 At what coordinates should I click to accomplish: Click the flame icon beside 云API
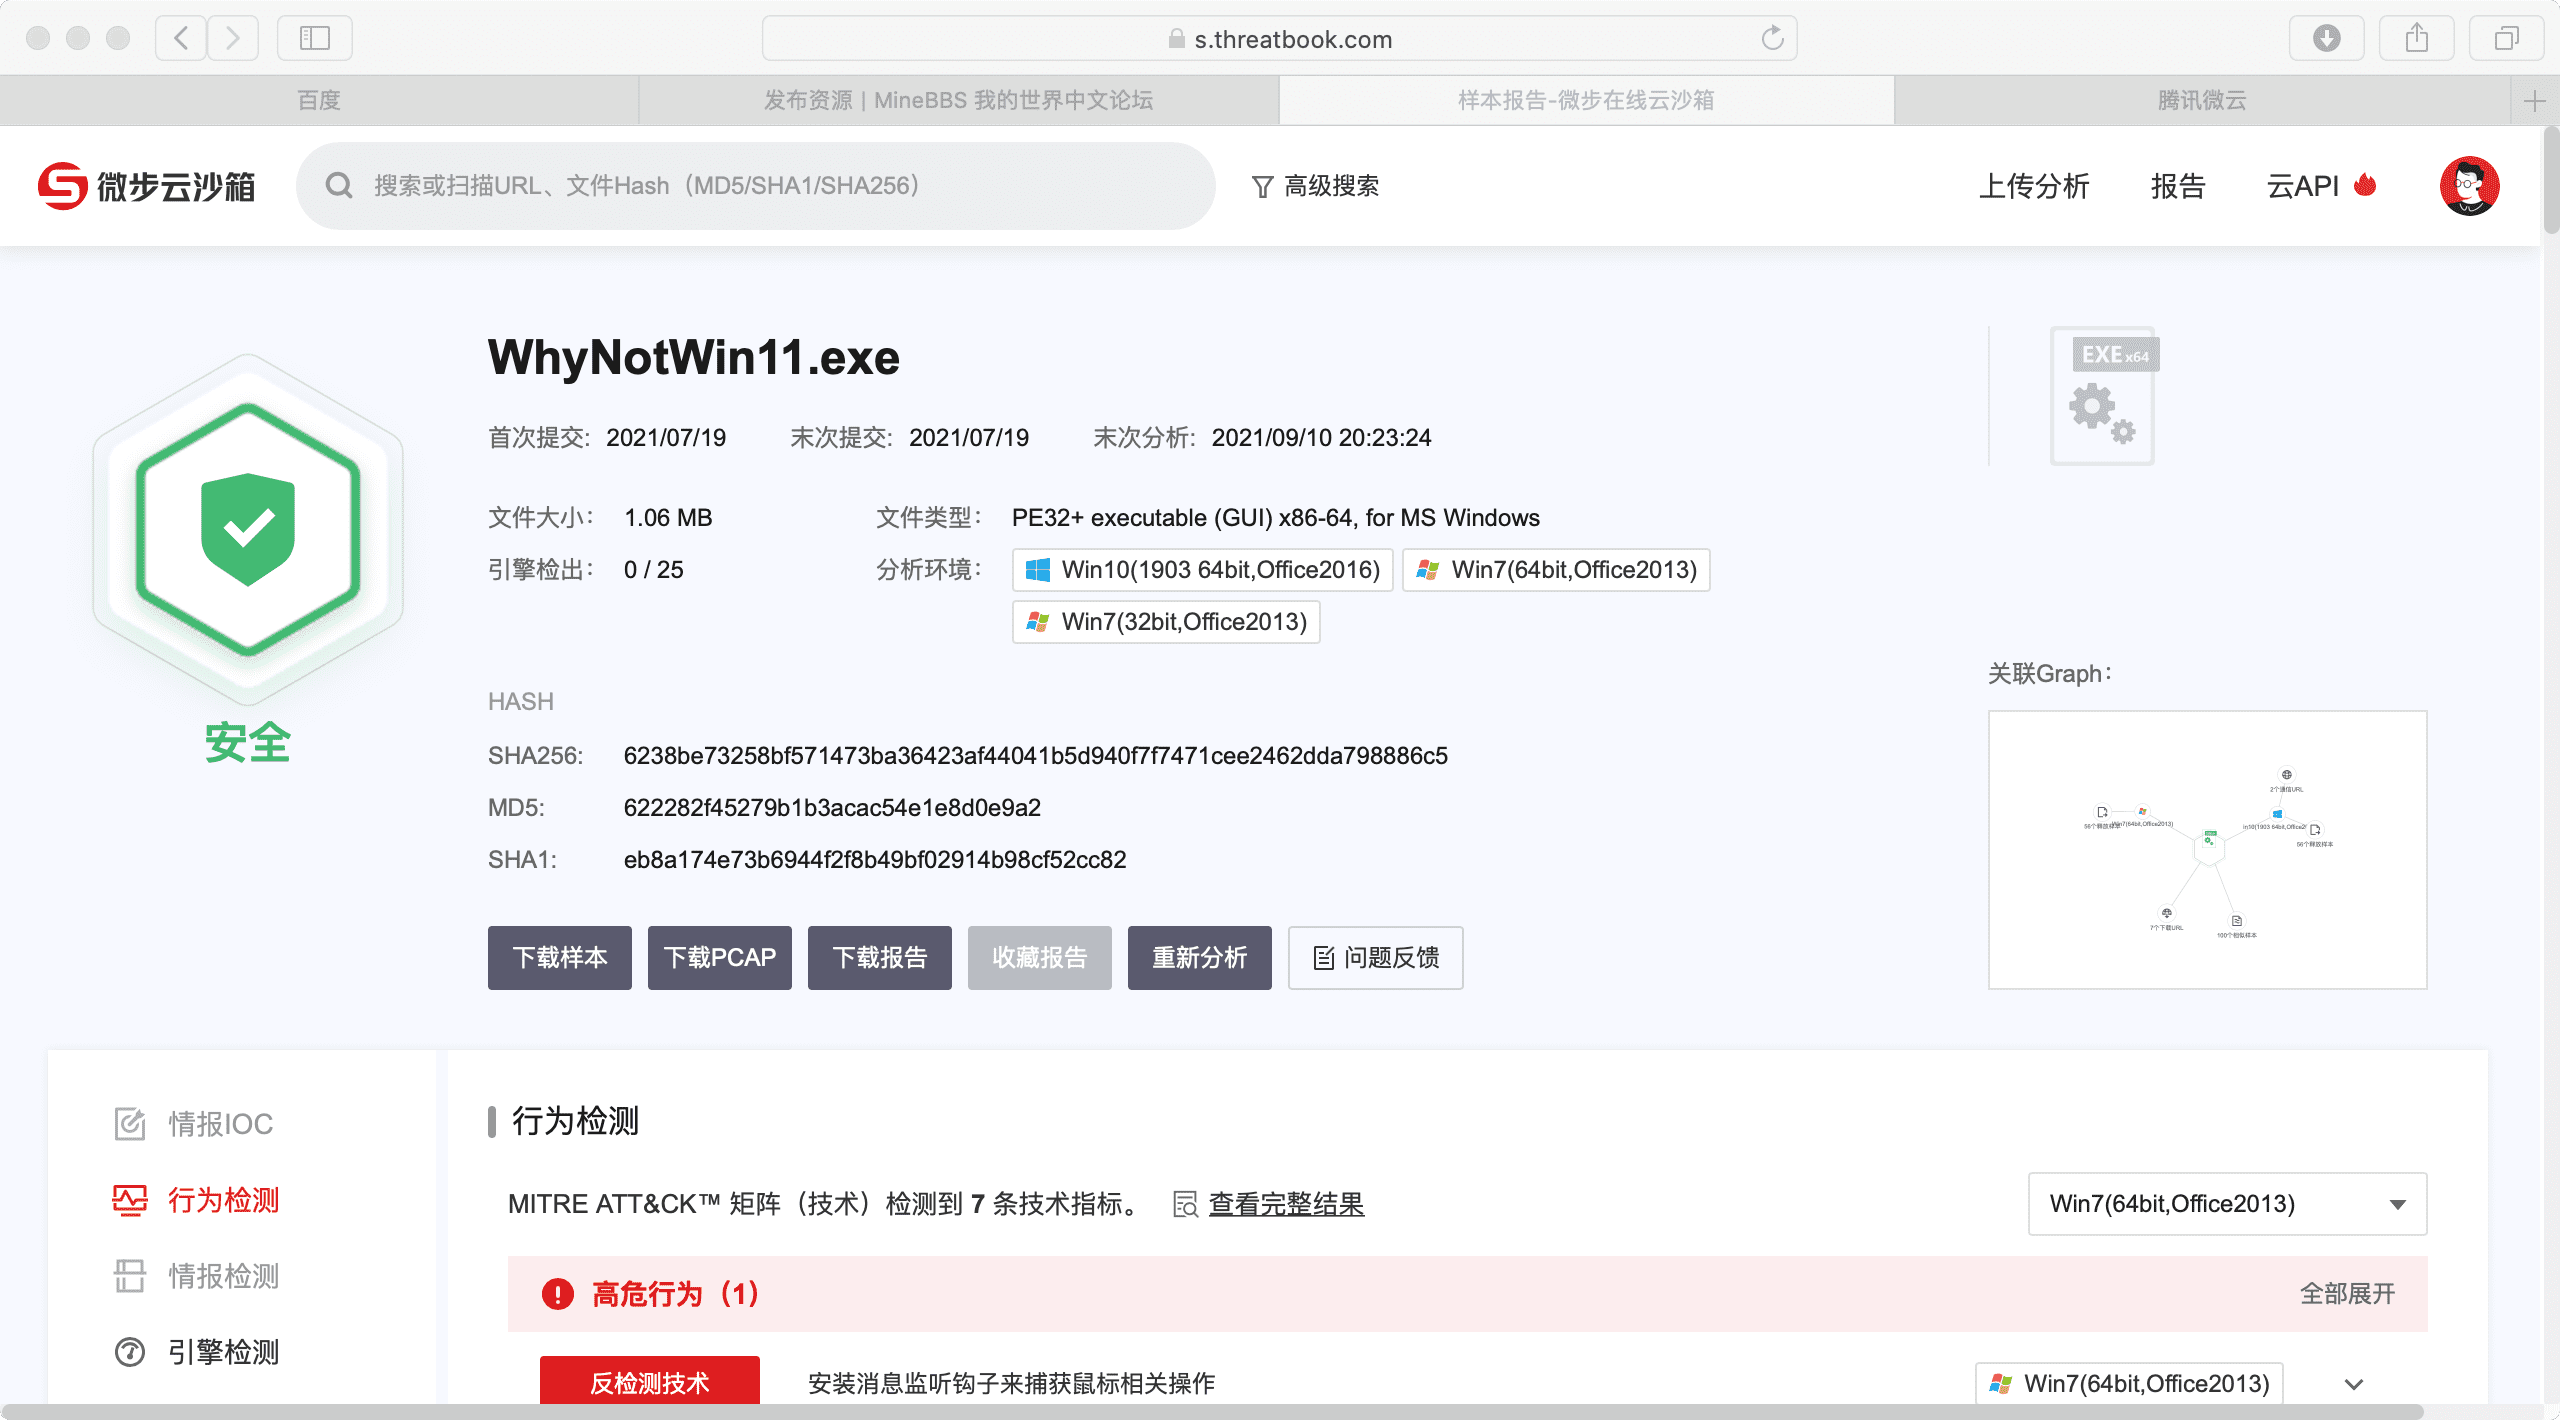(2365, 185)
